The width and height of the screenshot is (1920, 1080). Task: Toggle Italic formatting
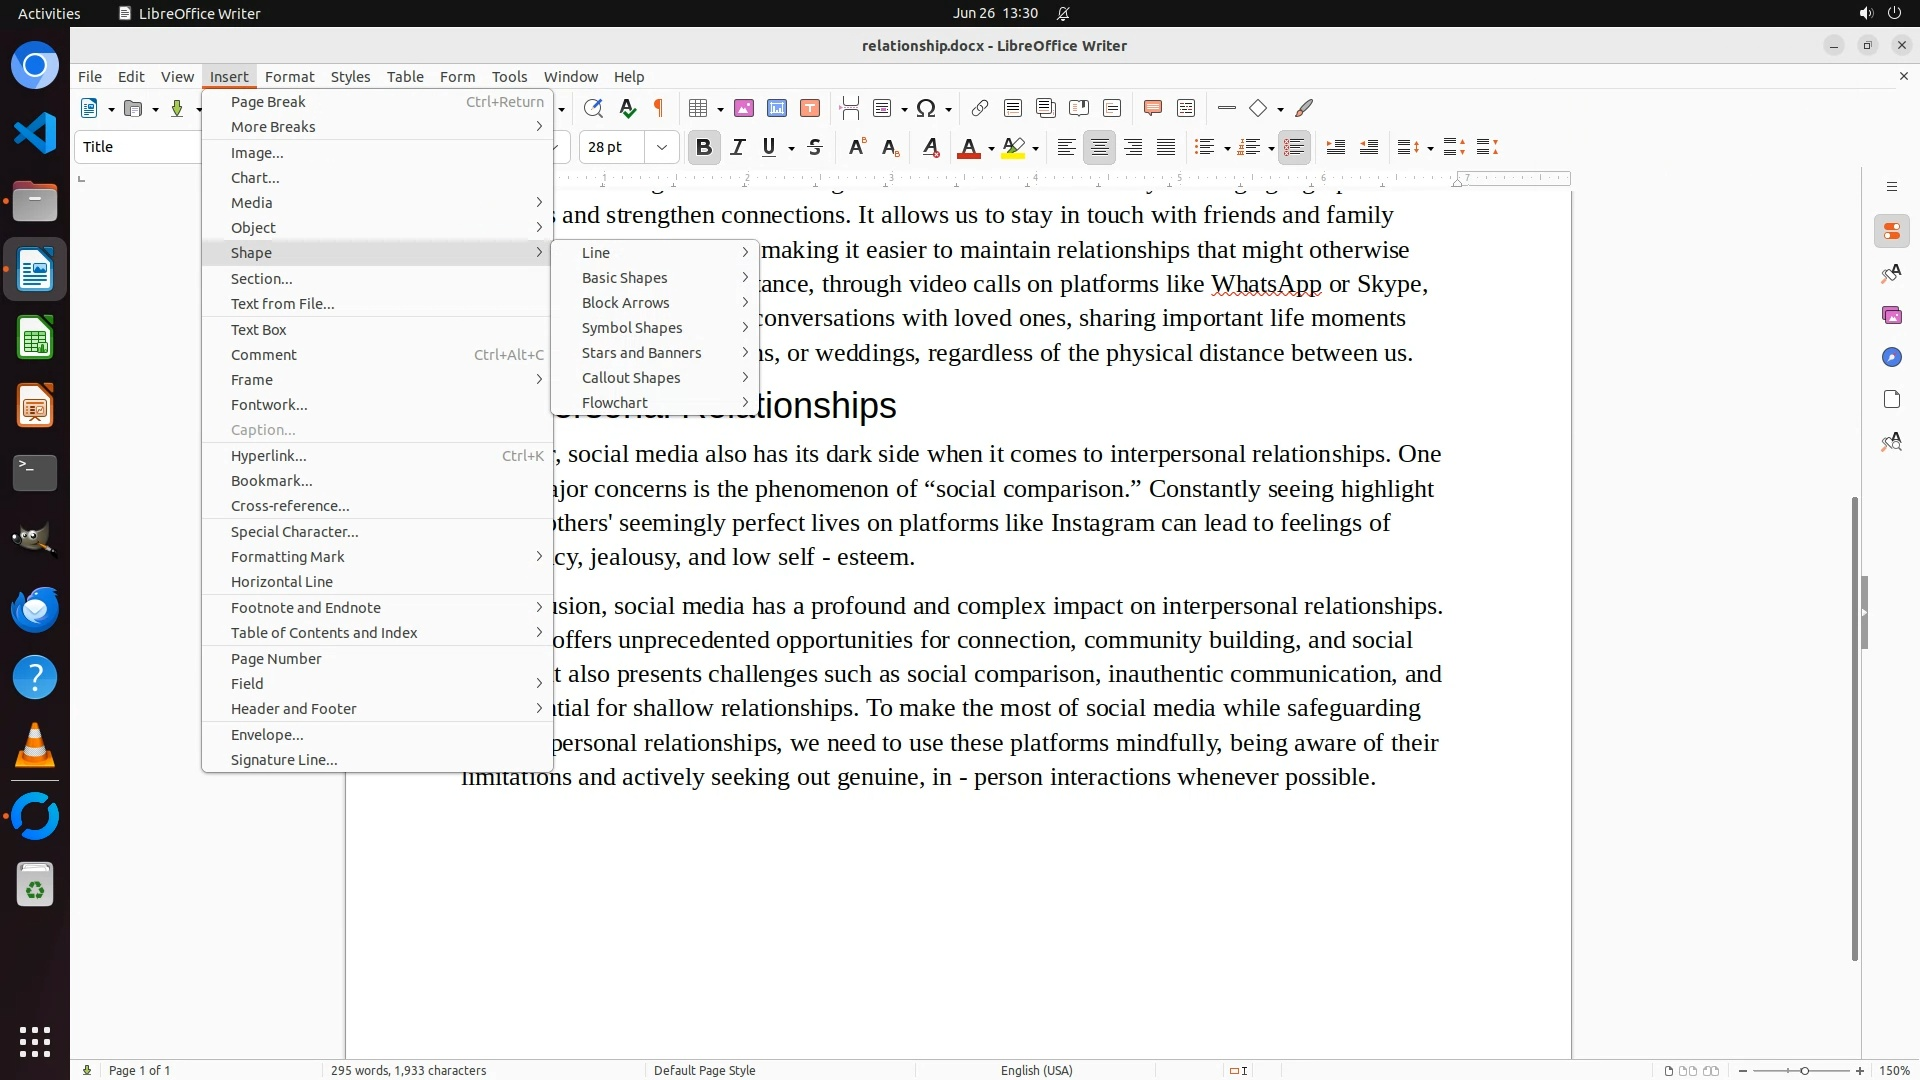(737, 147)
